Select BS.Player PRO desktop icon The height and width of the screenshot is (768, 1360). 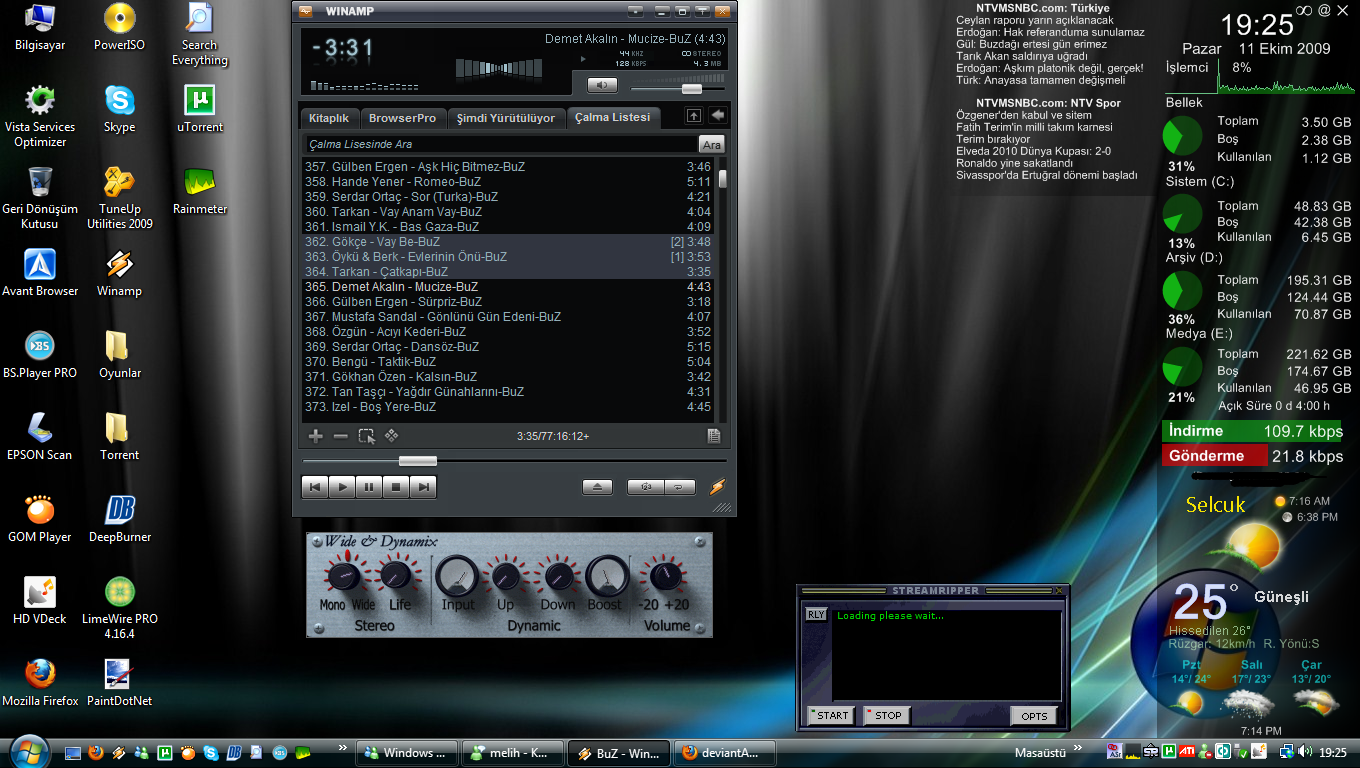[x=40, y=355]
